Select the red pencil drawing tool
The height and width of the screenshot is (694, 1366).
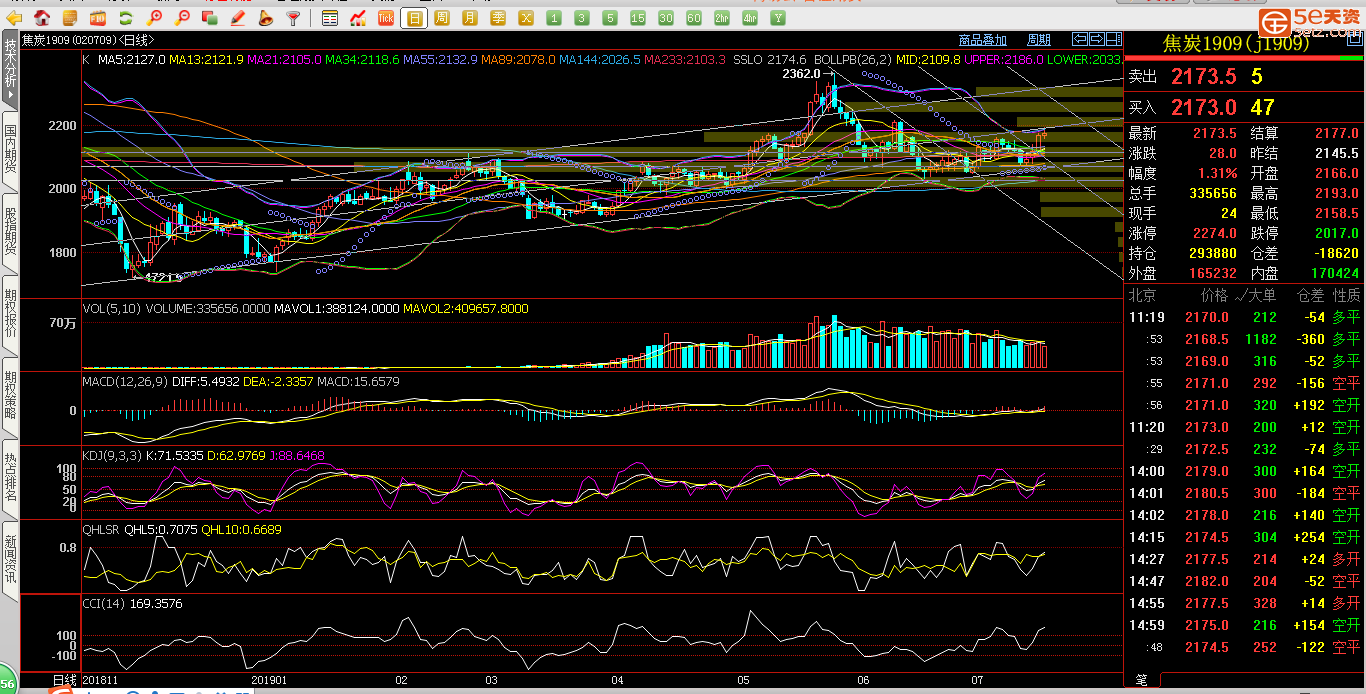[237, 18]
